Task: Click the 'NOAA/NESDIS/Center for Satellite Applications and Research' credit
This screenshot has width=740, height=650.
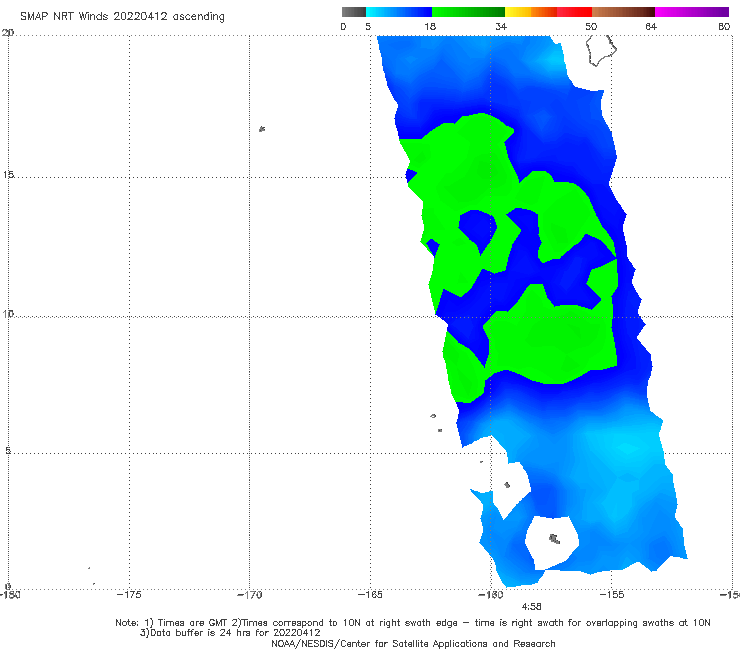Action: [x=413, y=643]
